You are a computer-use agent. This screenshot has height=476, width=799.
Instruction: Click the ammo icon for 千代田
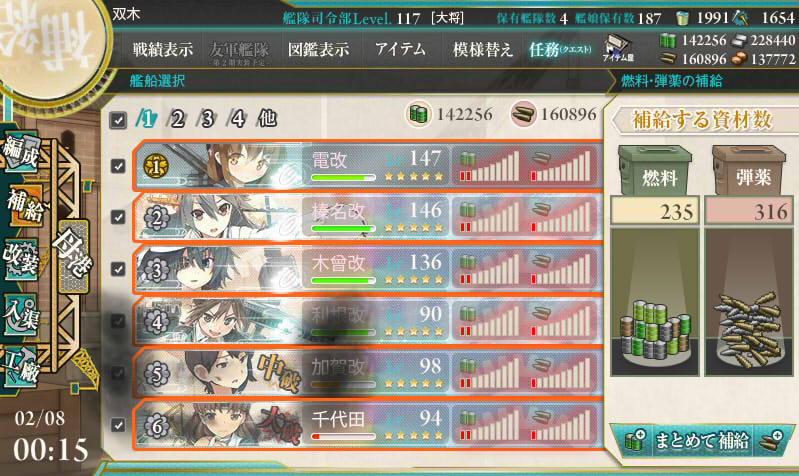click(541, 418)
